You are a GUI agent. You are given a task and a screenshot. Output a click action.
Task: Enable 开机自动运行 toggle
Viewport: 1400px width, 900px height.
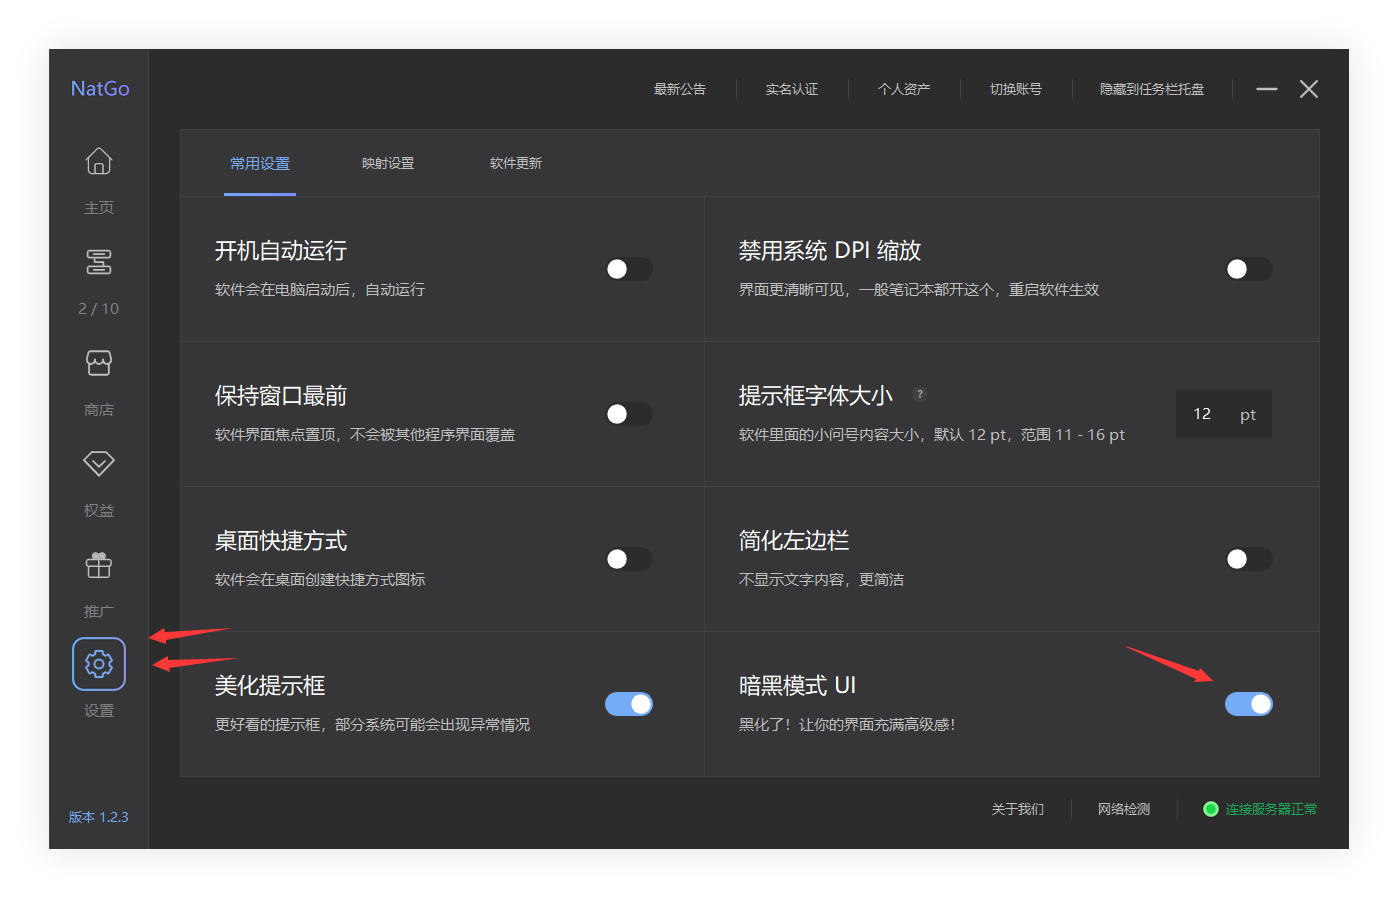click(x=629, y=269)
